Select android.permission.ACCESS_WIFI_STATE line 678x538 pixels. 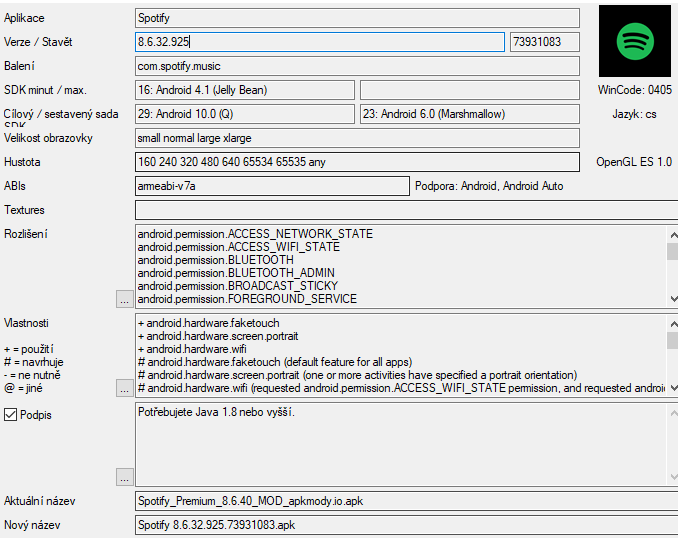(x=239, y=247)
